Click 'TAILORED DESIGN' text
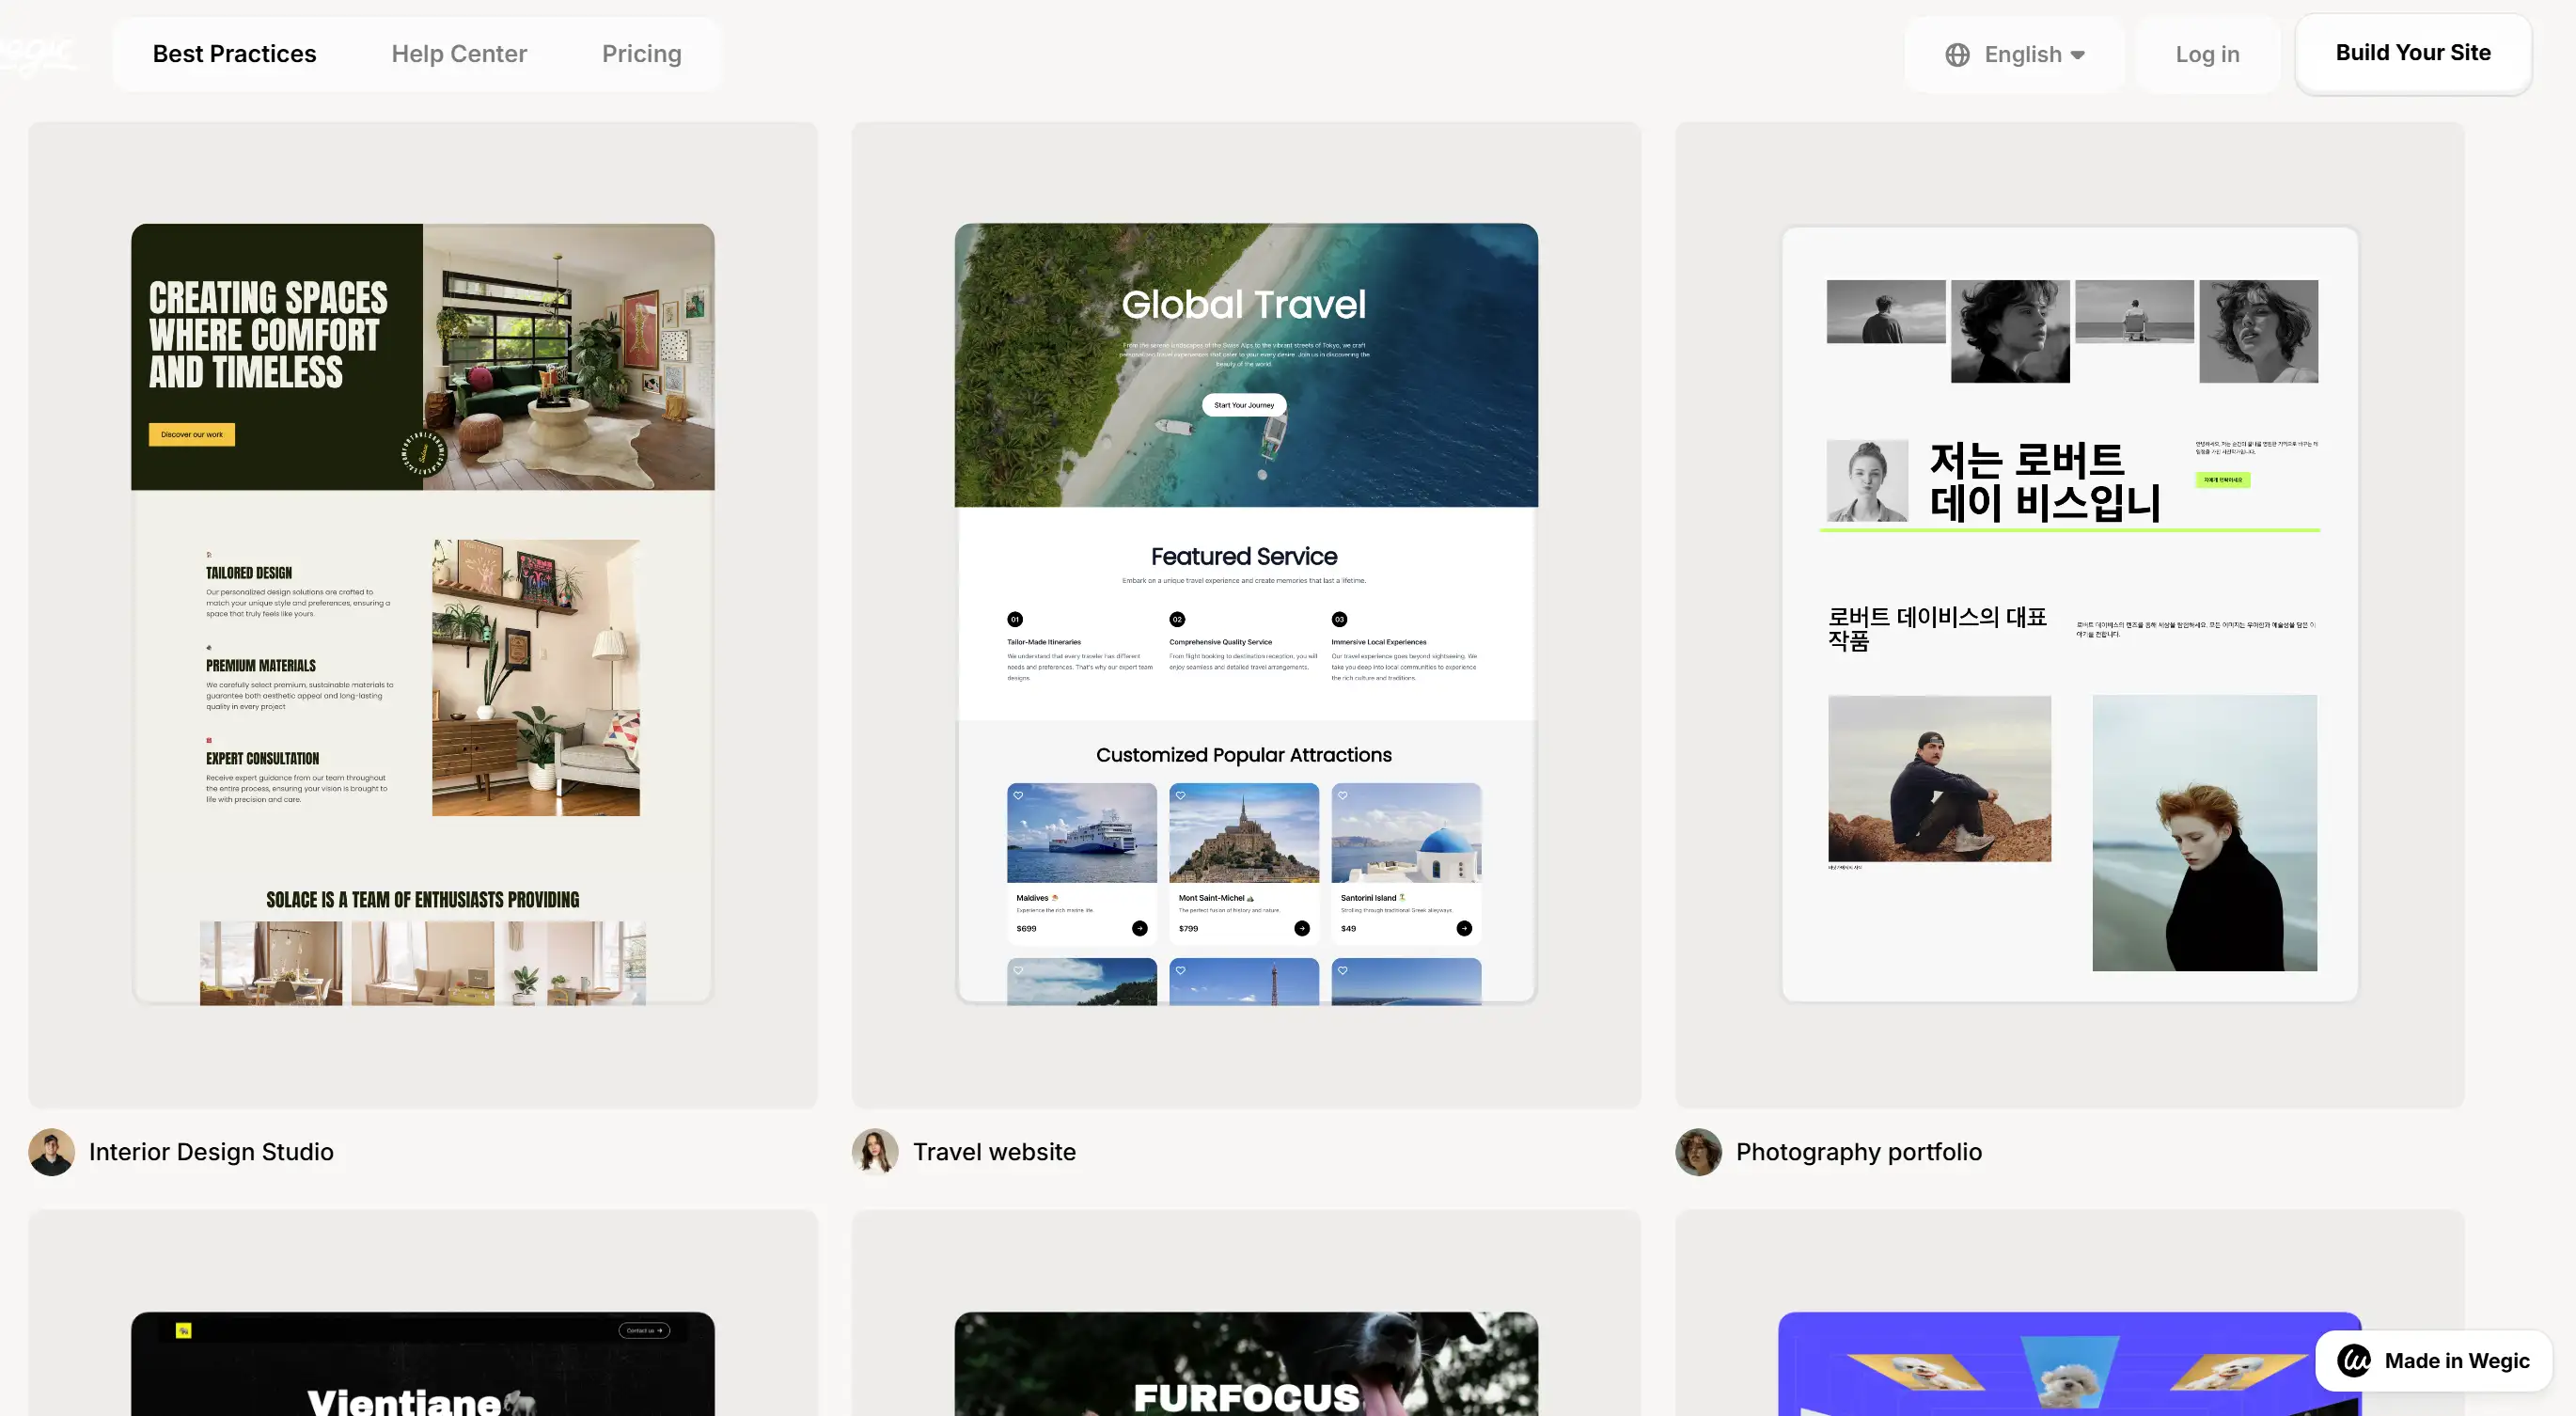 [249, 574]
